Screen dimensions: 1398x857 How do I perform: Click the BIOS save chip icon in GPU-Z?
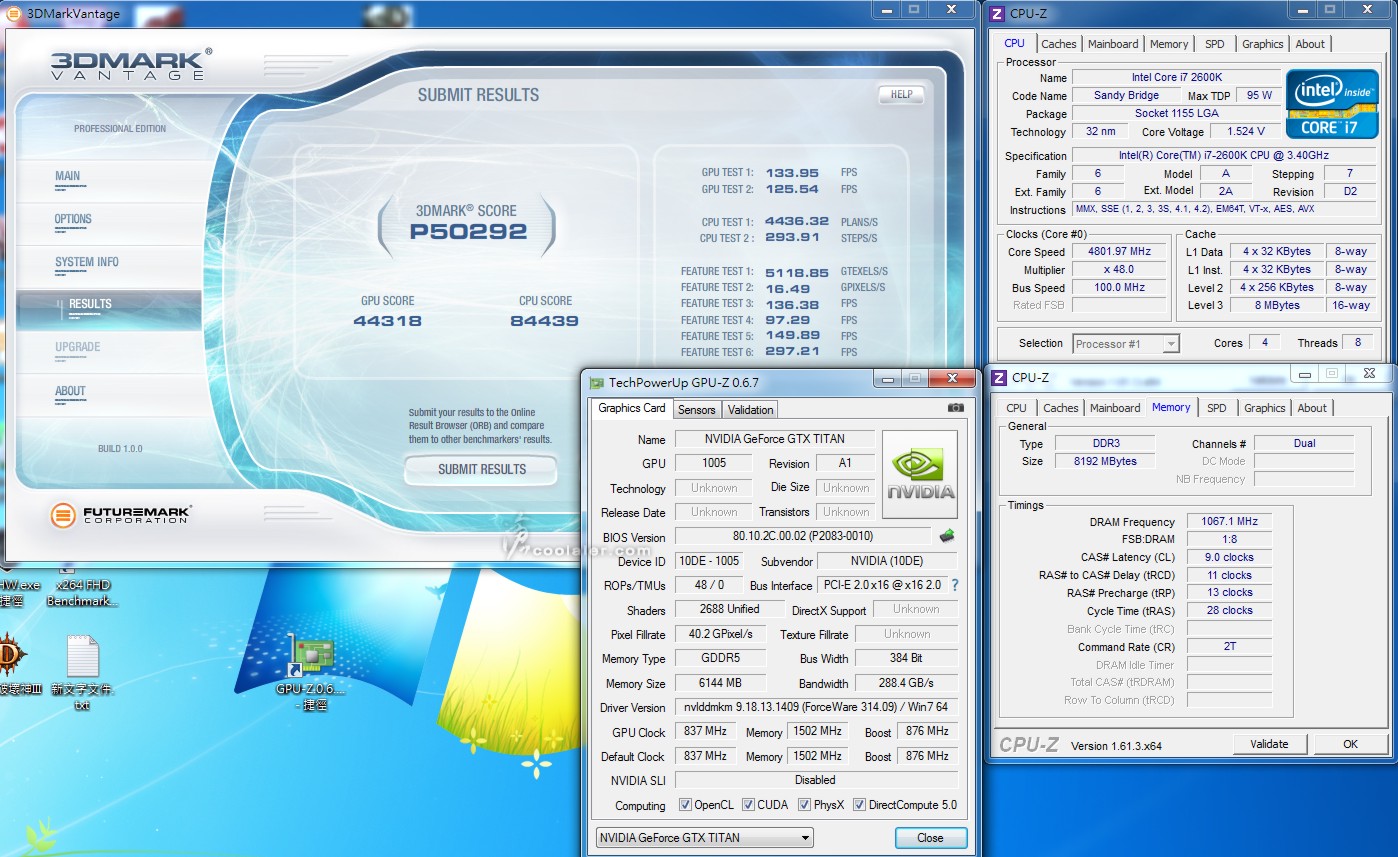(947, 536)
